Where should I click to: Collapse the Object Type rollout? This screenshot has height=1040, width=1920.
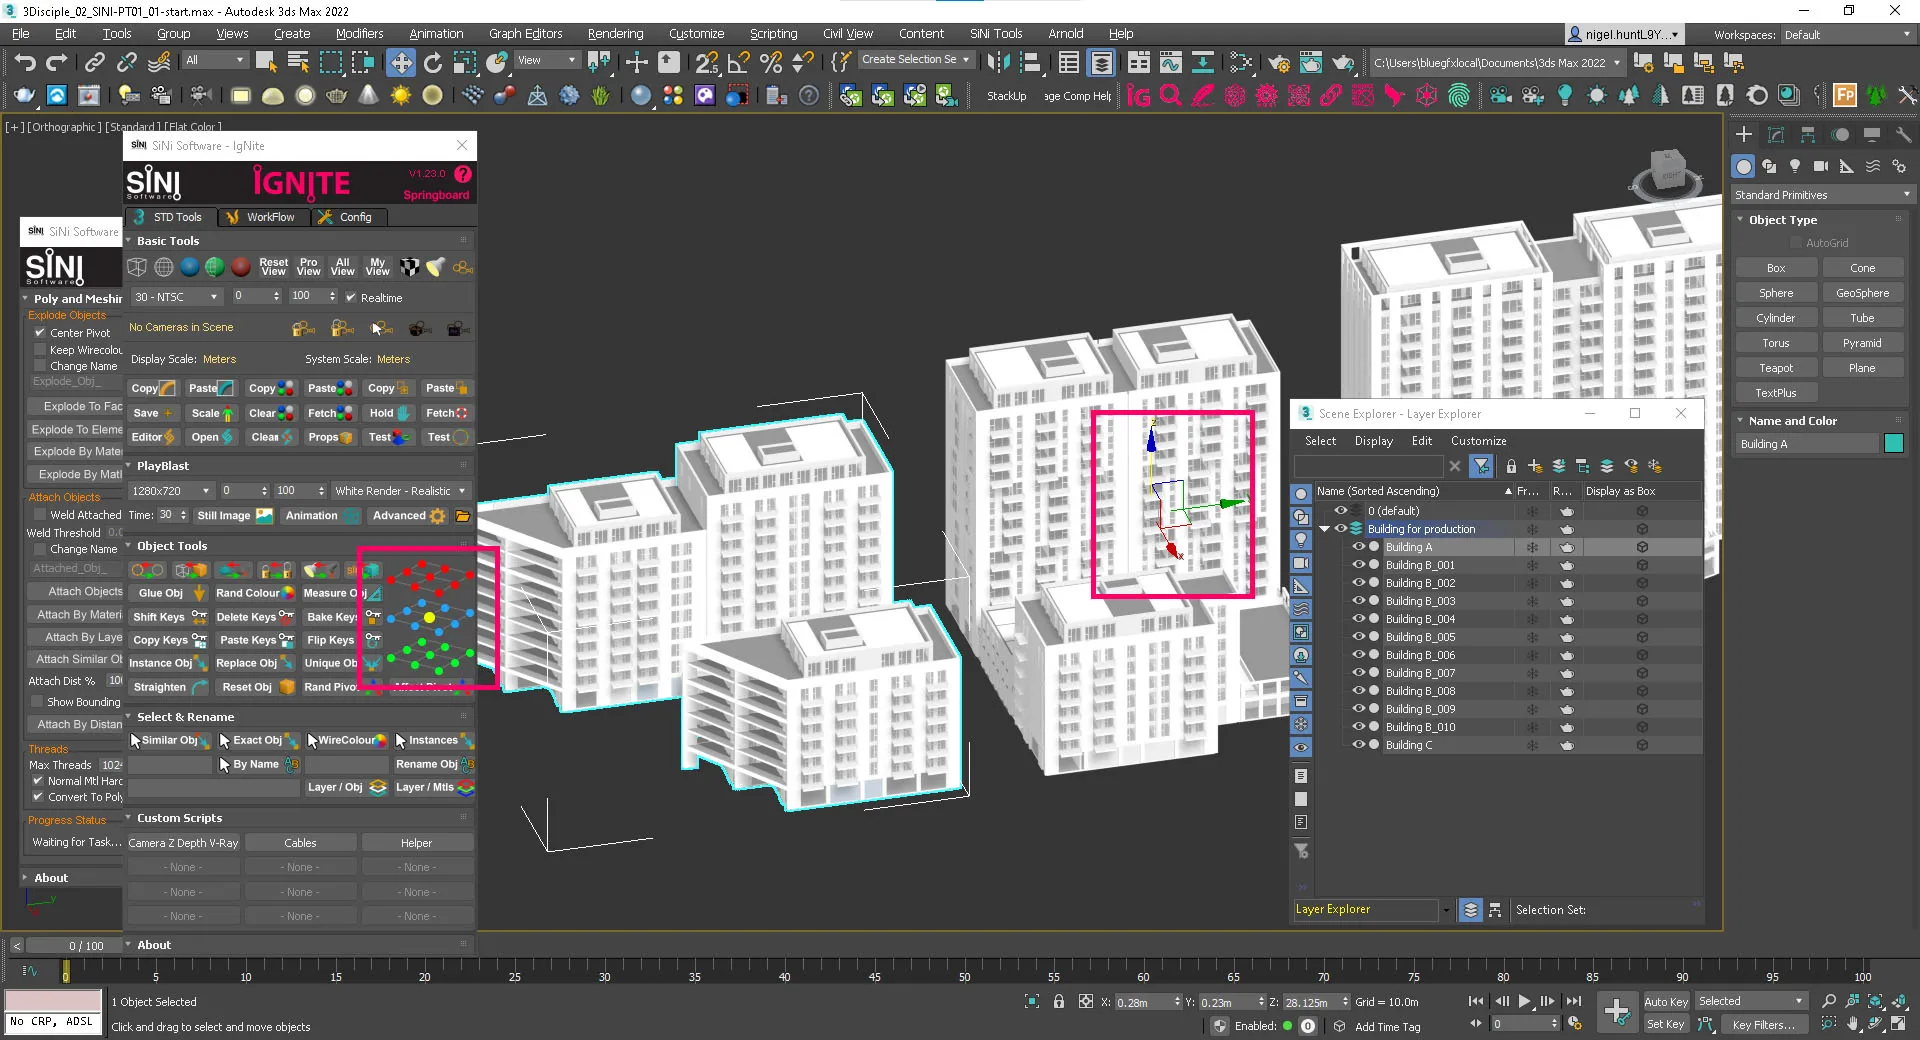pyautogui.click(x=1741, y=220)
